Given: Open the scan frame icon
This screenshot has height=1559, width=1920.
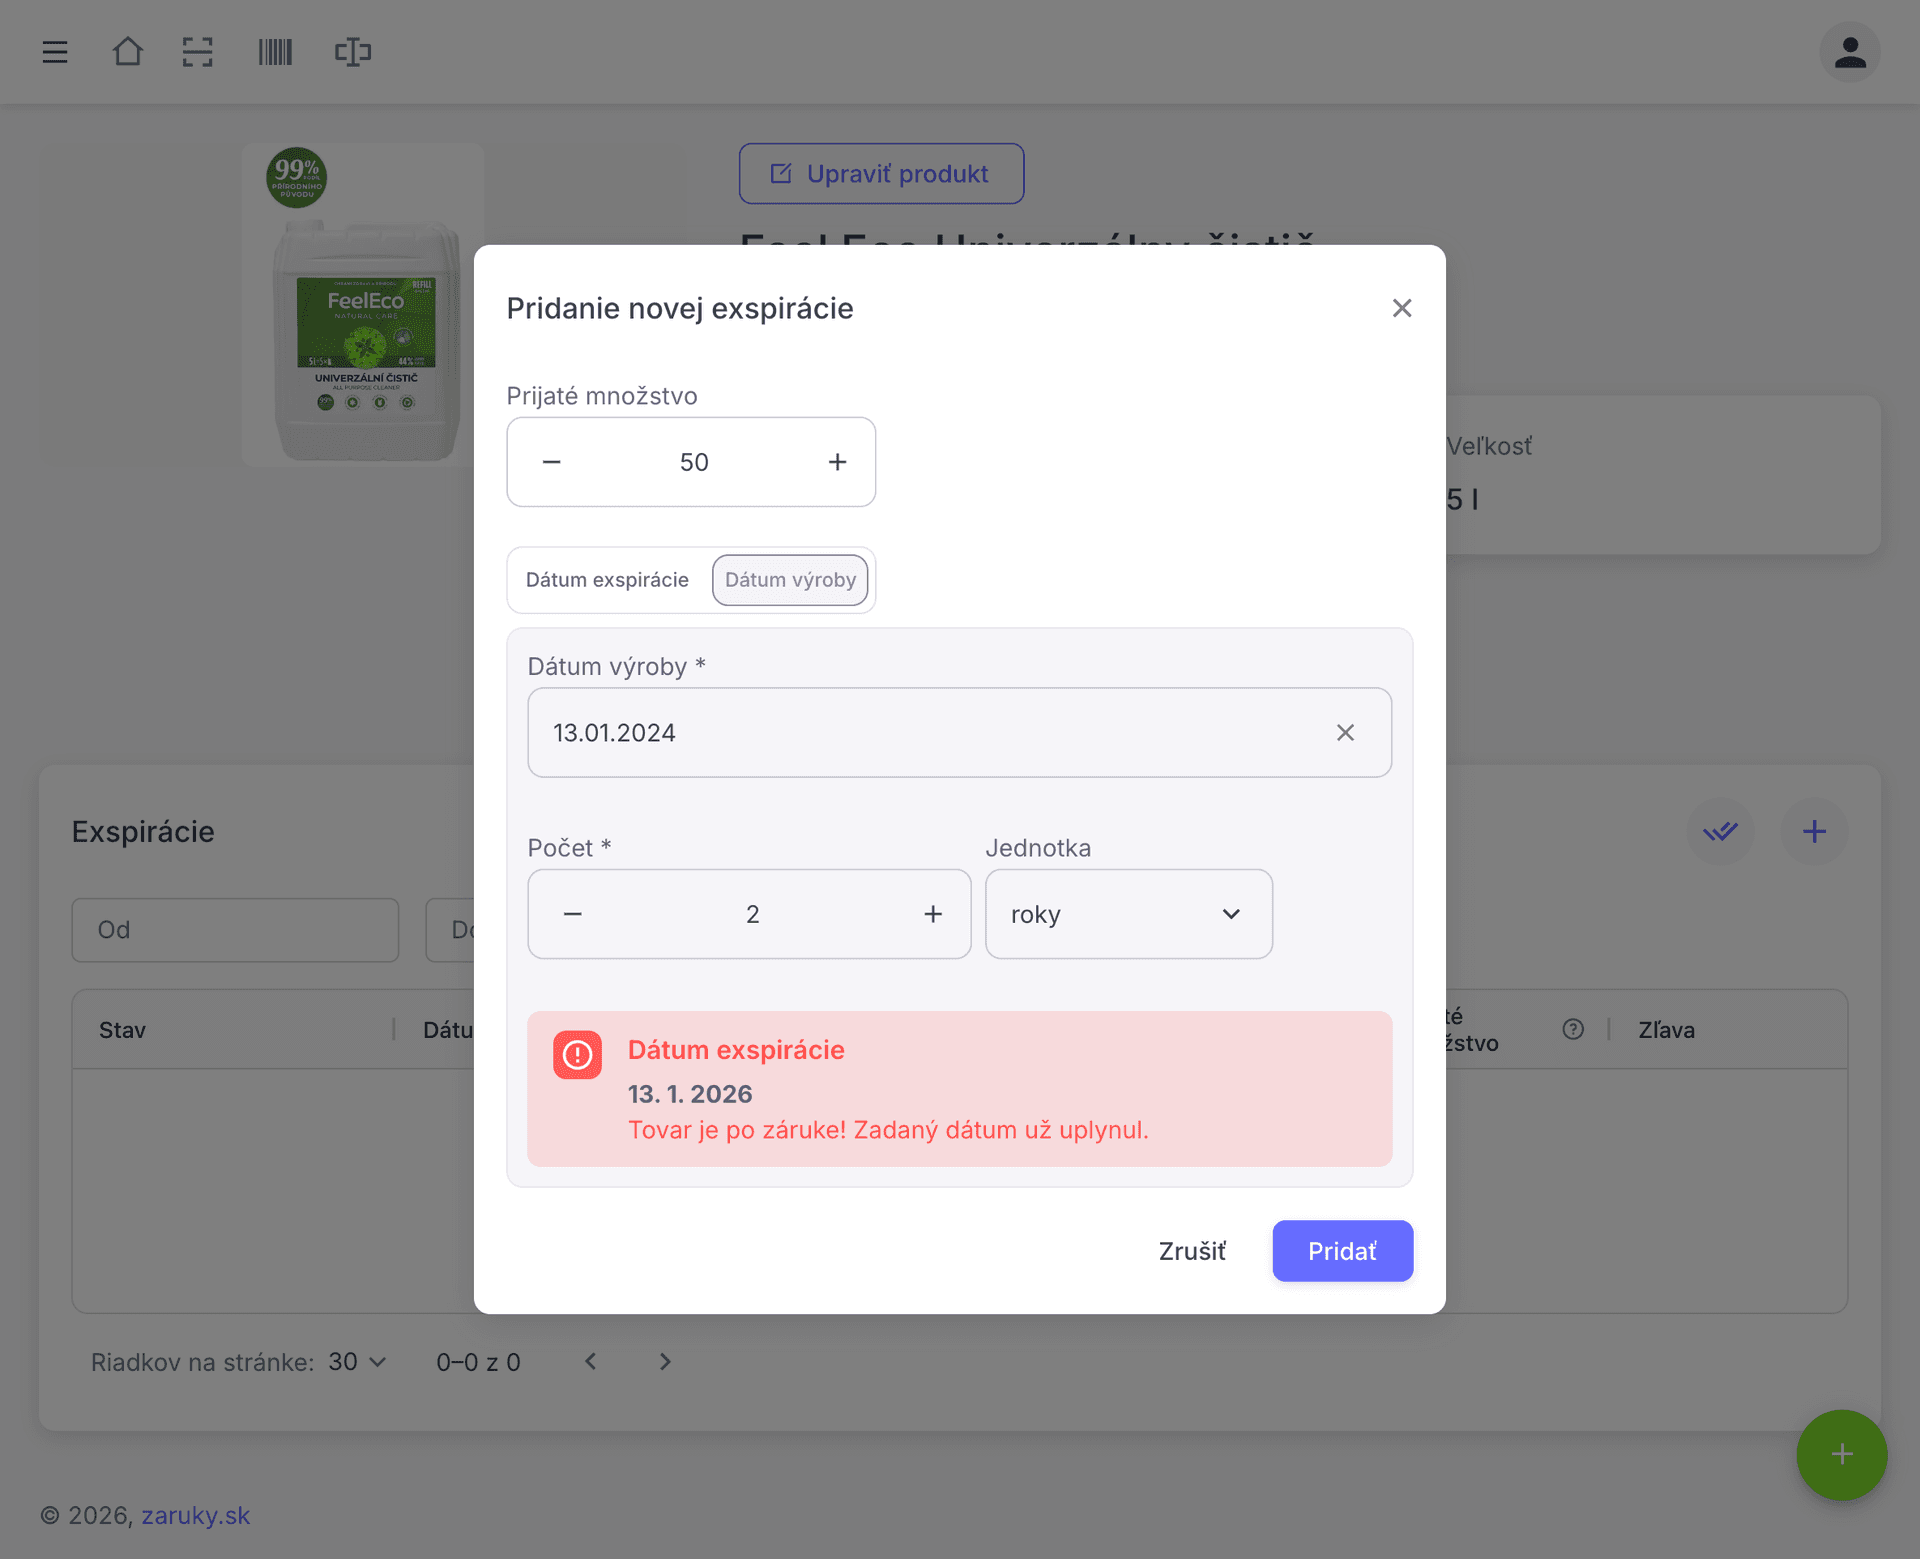Looking at the screenshot, I should click(198, 52).
